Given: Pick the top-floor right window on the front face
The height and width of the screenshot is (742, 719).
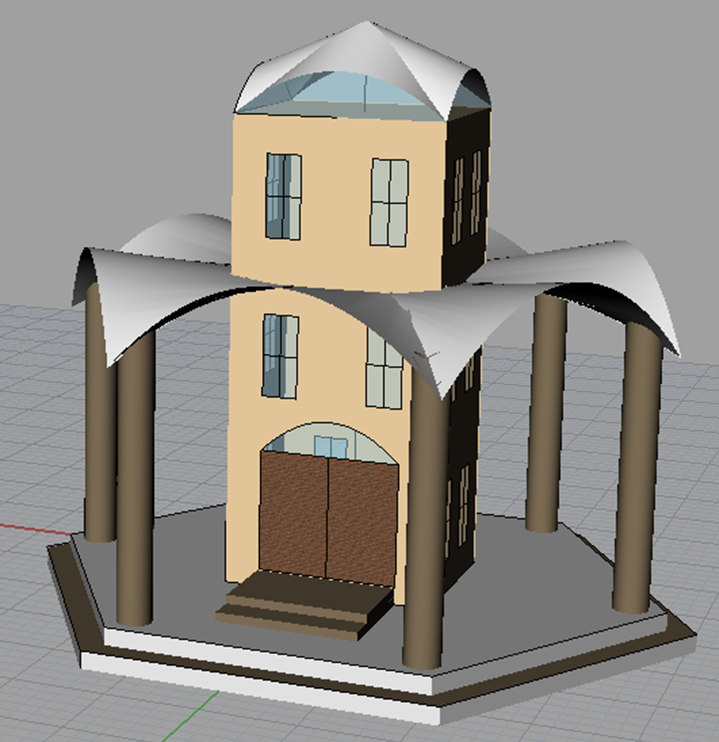Looking at the screenshot, I should 389,203.
